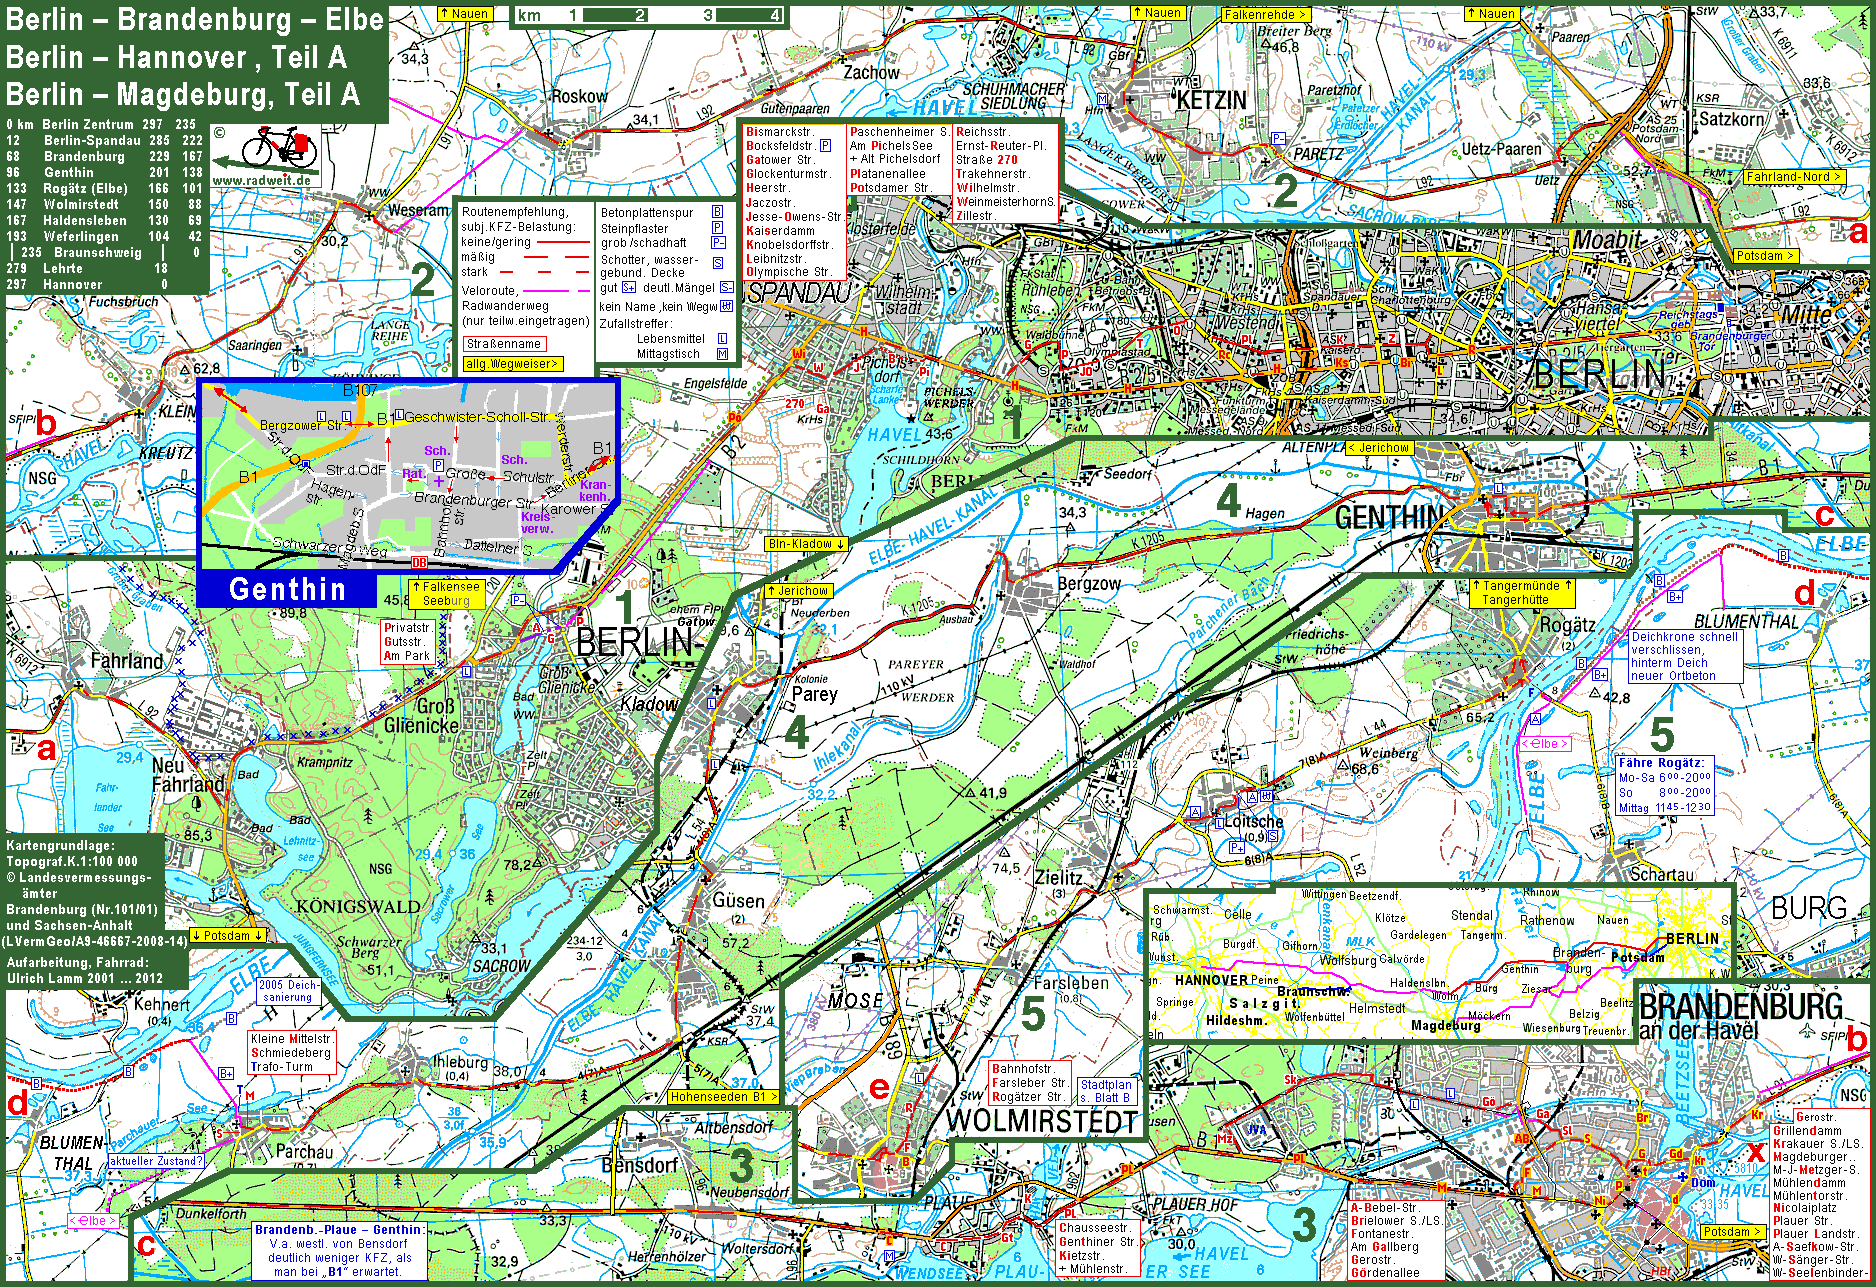Click the 'Hohenseeden B1 >' yellow signpost

(724, 1097)
